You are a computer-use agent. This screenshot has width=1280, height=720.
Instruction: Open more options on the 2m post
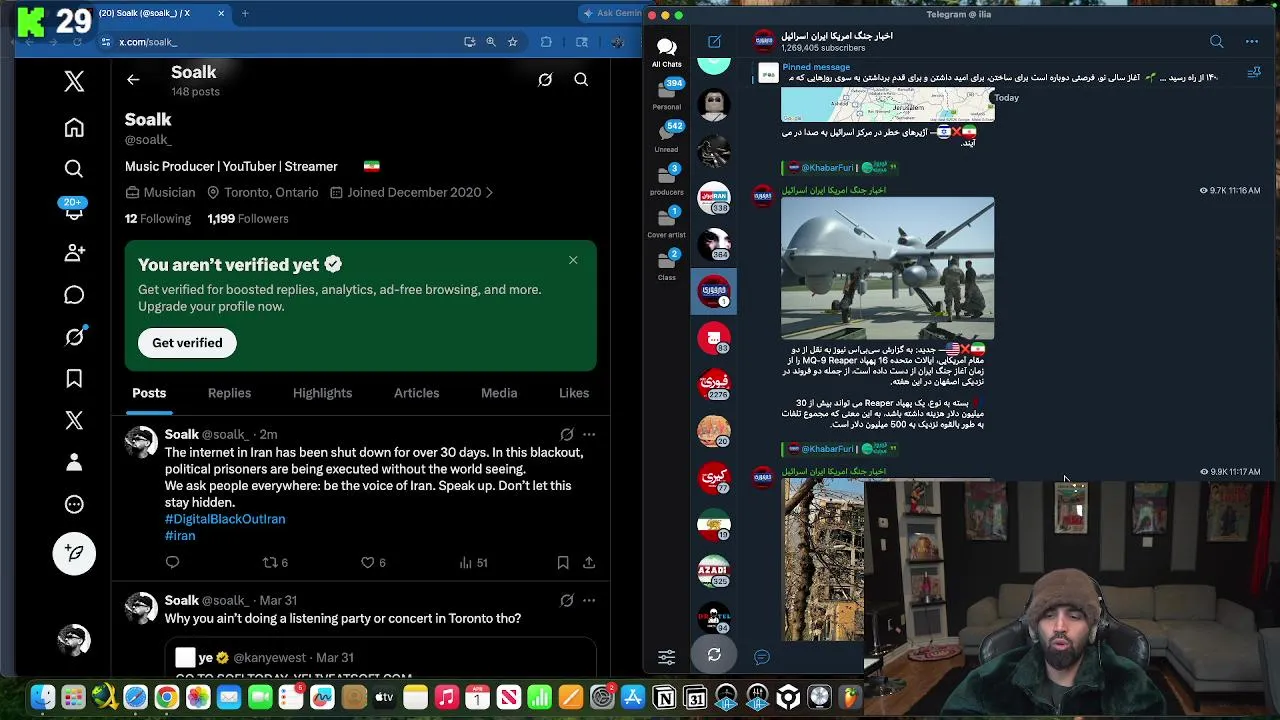pos(589,434)
